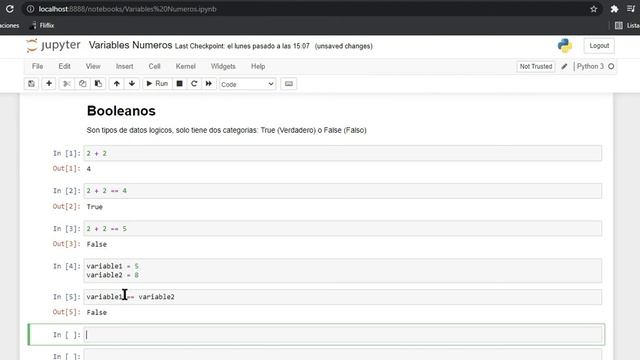Click the Jupyter logo

pos(53,45)
